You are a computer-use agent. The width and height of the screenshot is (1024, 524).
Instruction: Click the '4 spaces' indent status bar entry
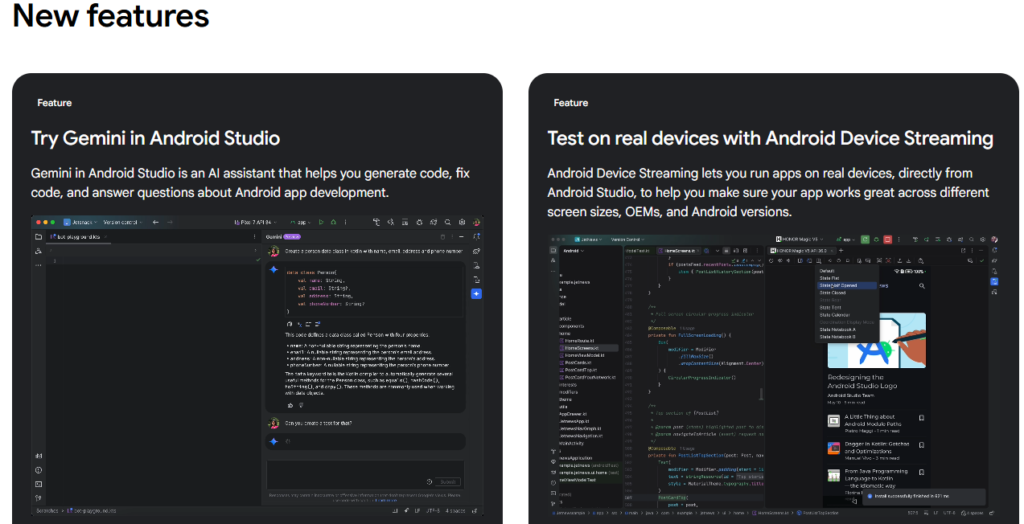[x=455, y=510]
